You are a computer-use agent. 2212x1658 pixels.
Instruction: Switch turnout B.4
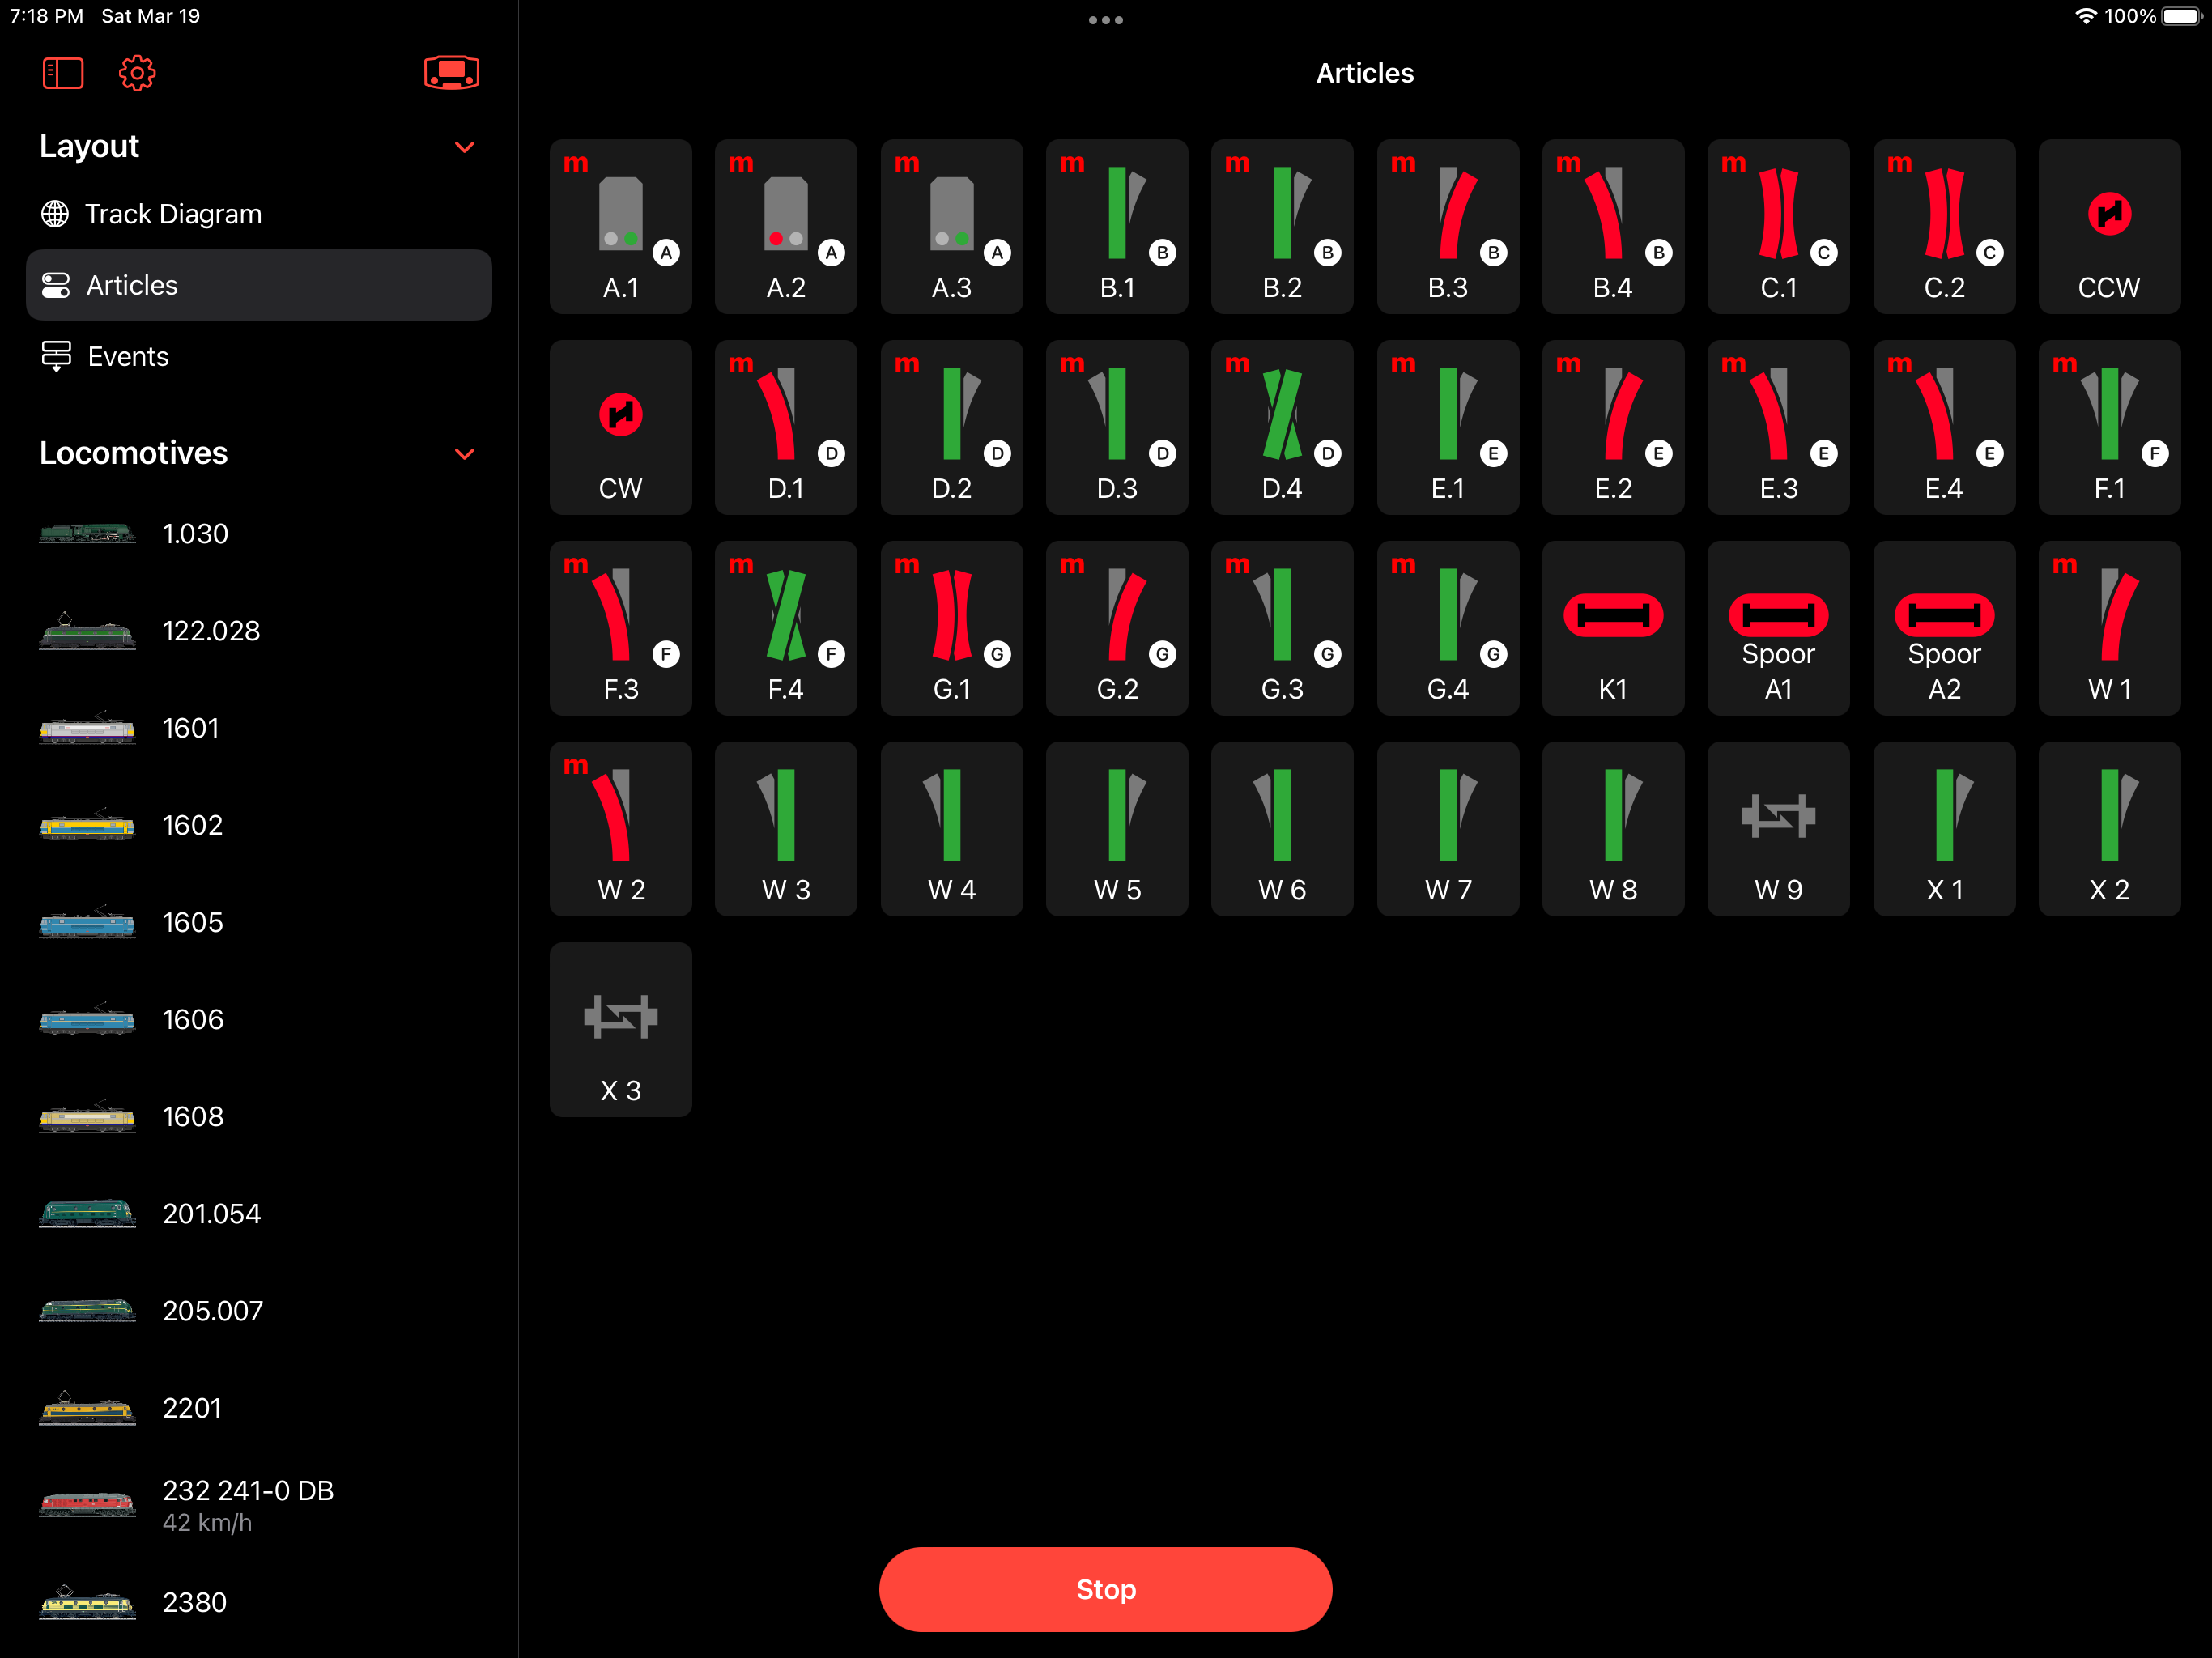tap(1613, 227)
